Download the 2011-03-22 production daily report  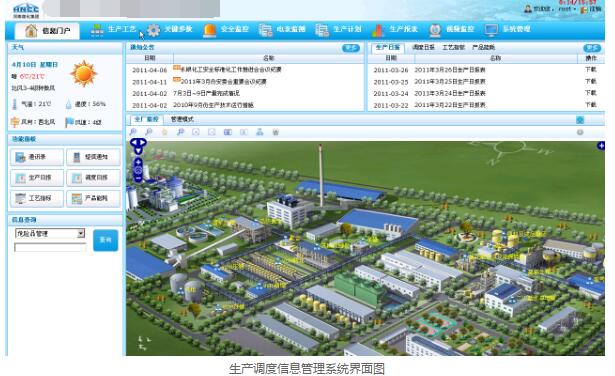[590, 105]
